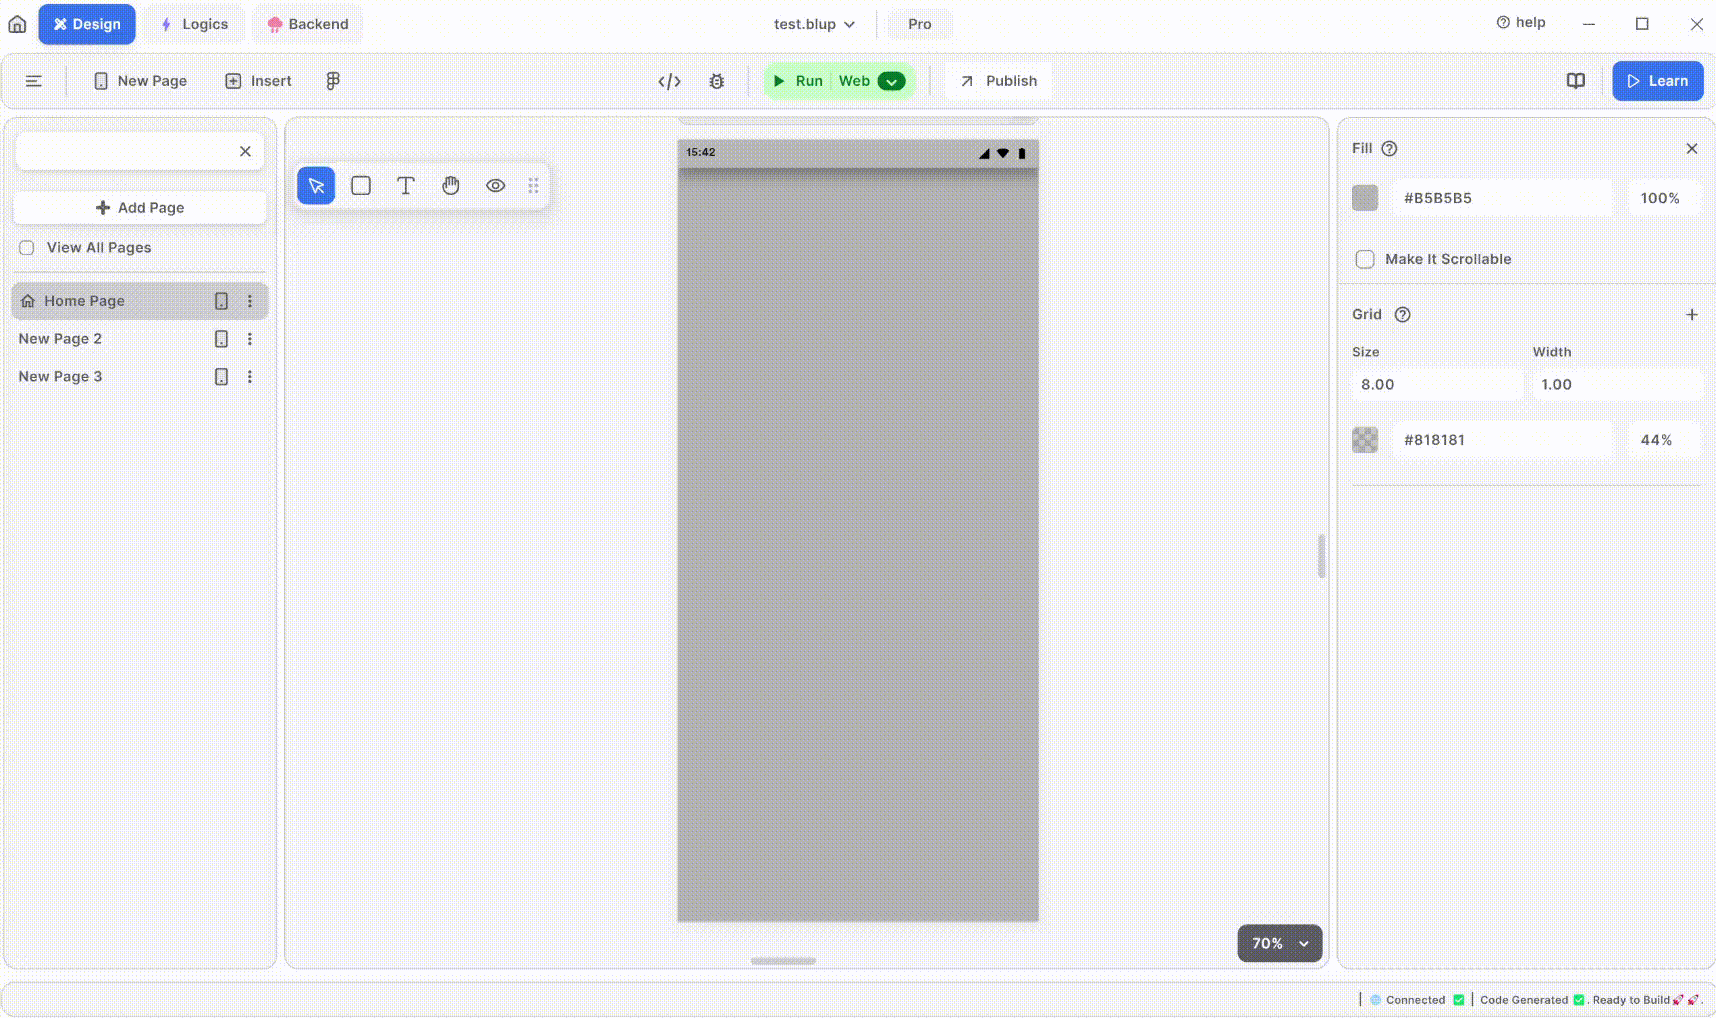
Task: Click the Grid Size input field
Action: tap(1436, 384)
